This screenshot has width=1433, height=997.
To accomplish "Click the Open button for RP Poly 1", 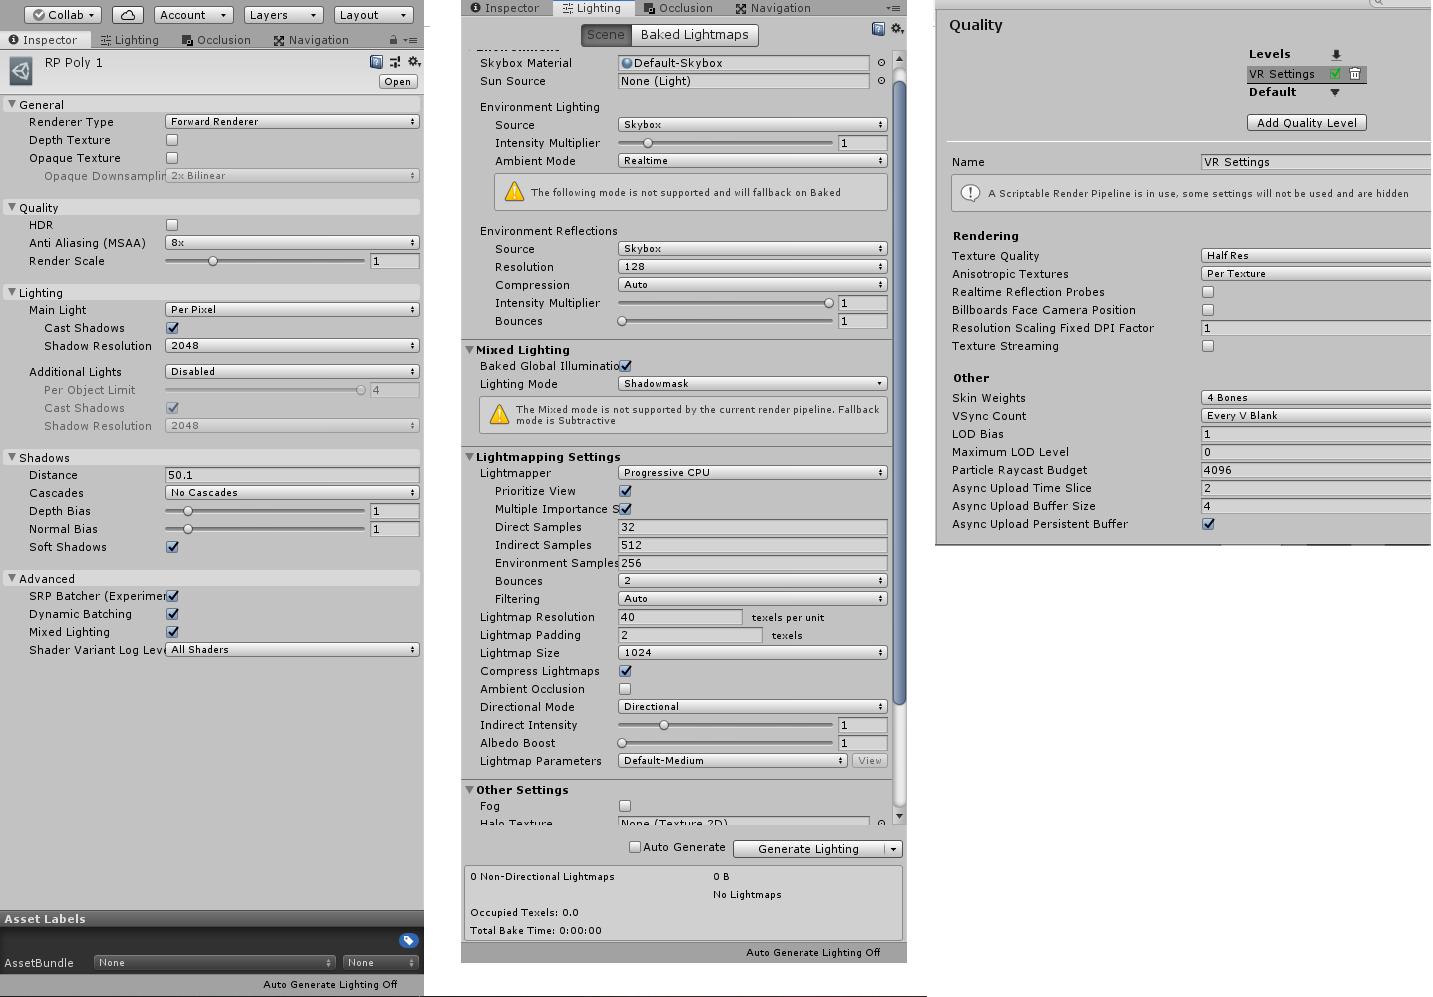I will (x=397, y=82).
